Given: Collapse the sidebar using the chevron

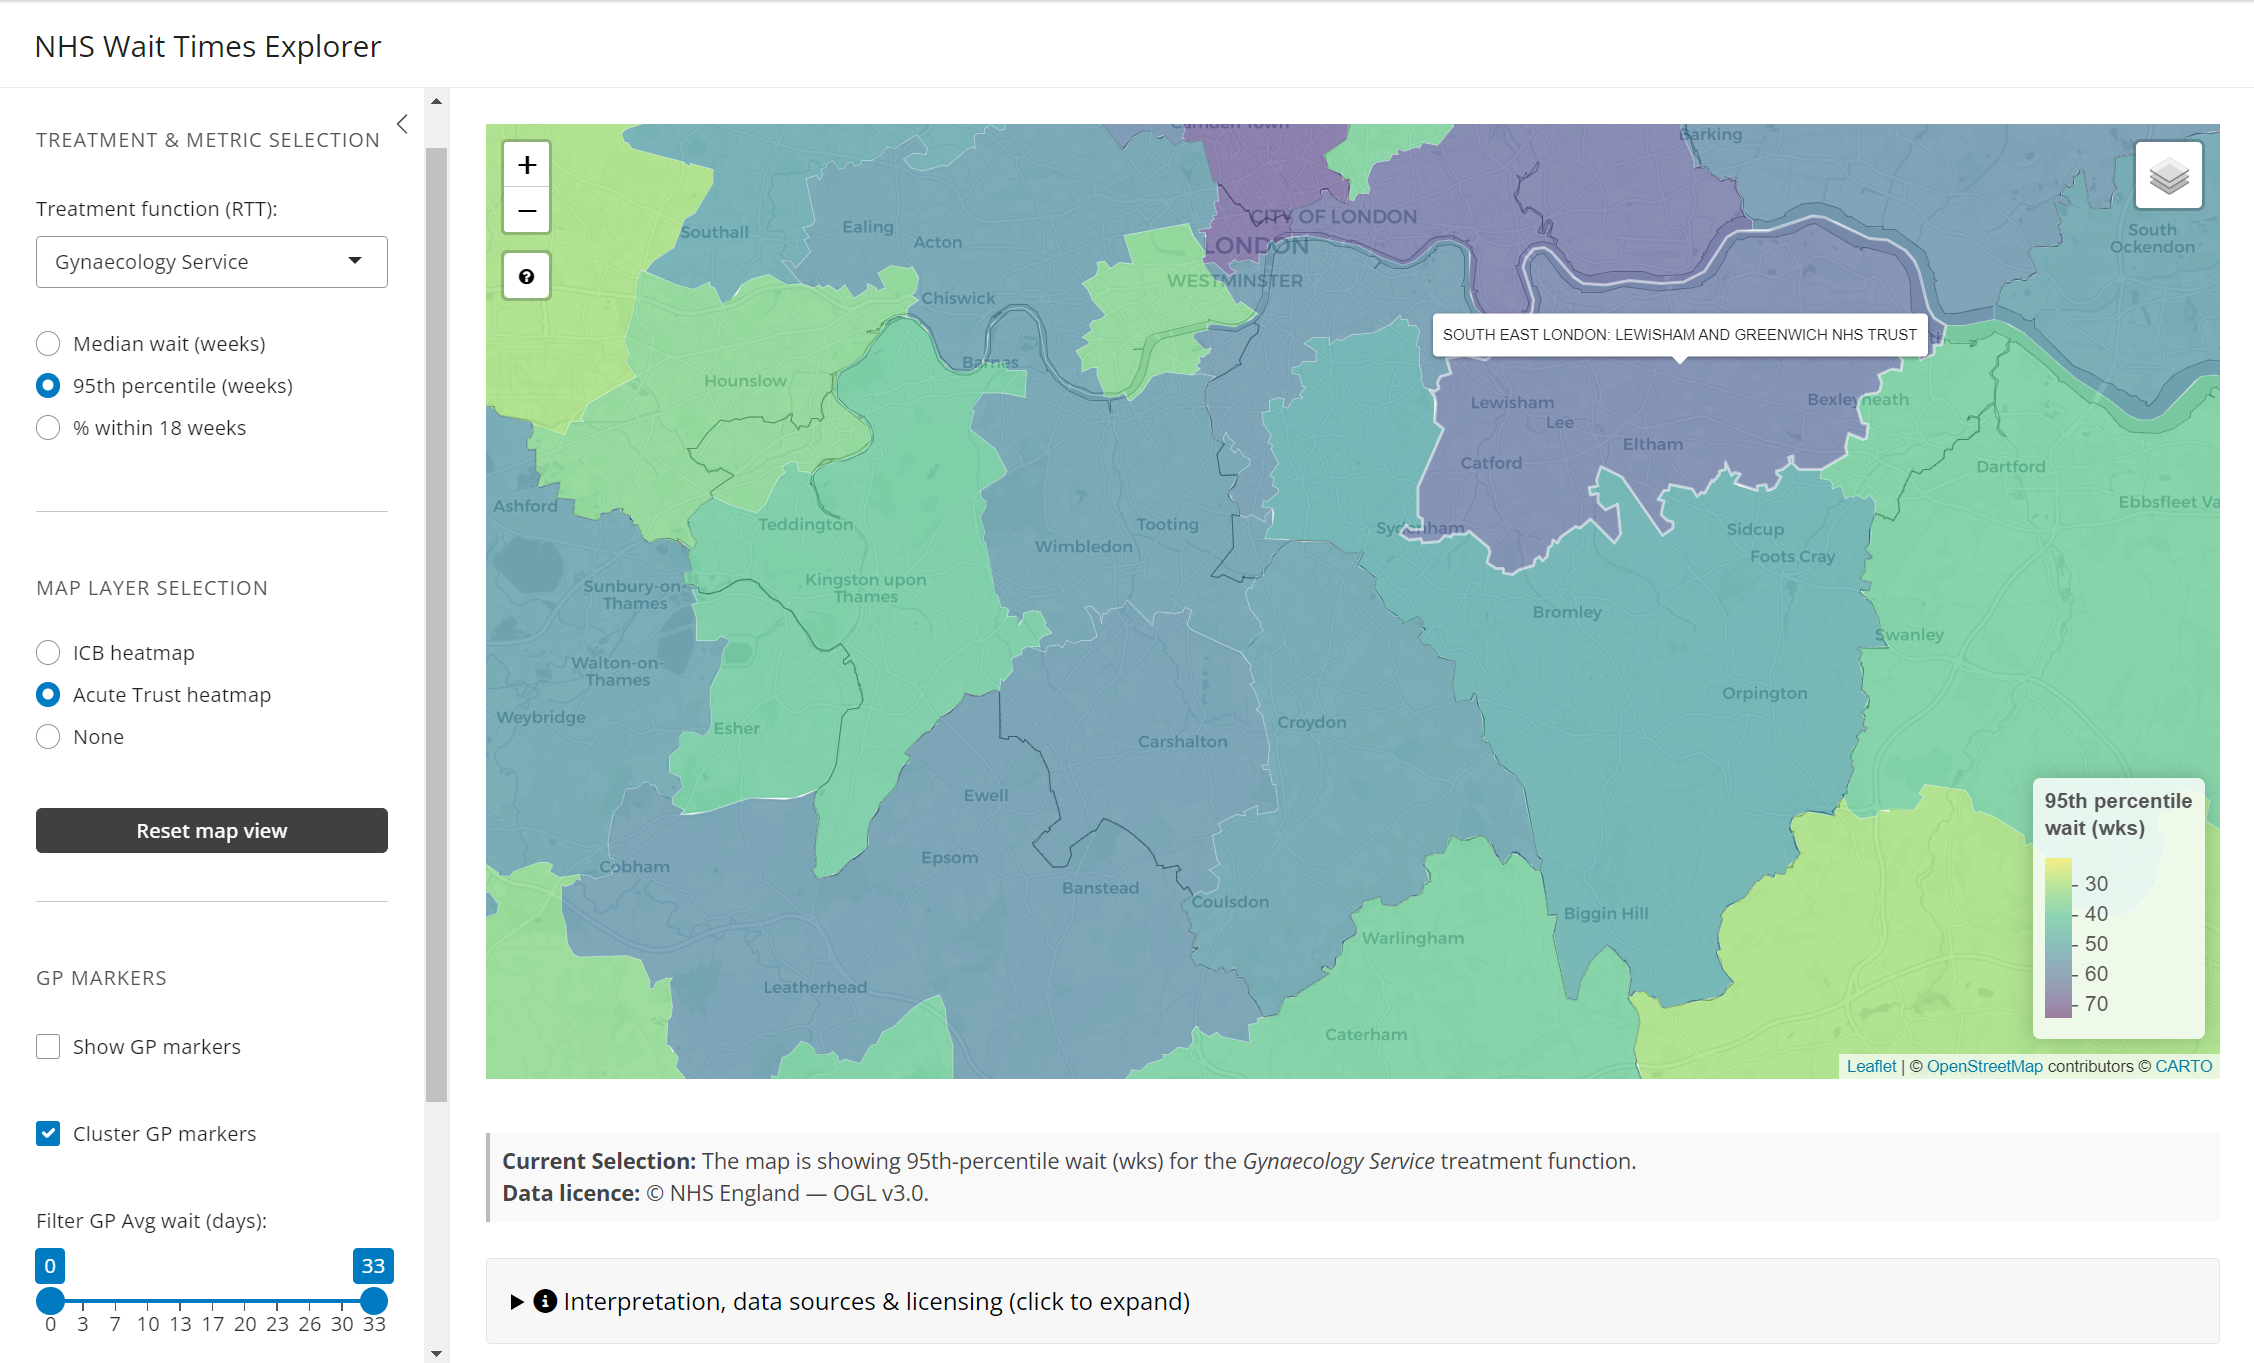Looking at the screenshot, I should click(402, 124).
